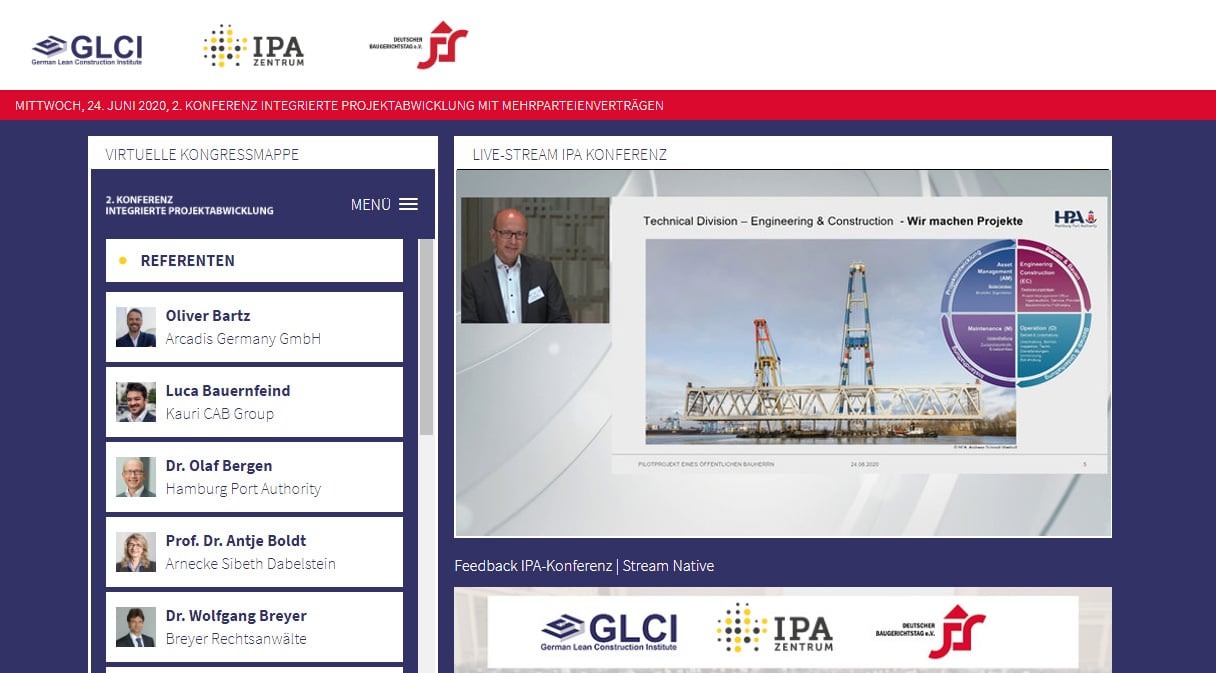
Task: Click the 2. Konferenz Integrierte Projektabwicklung title
Action: [189, 205]
